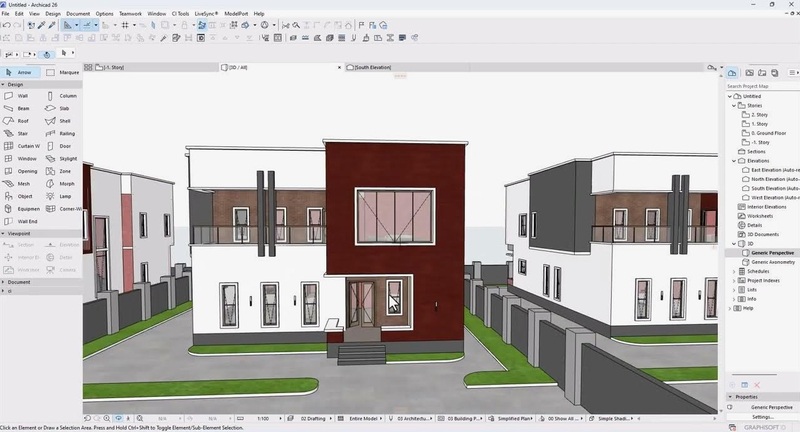800x432 pixels.
Task: Click the Settings... button in Properties
Action: [x=762, y=417]
